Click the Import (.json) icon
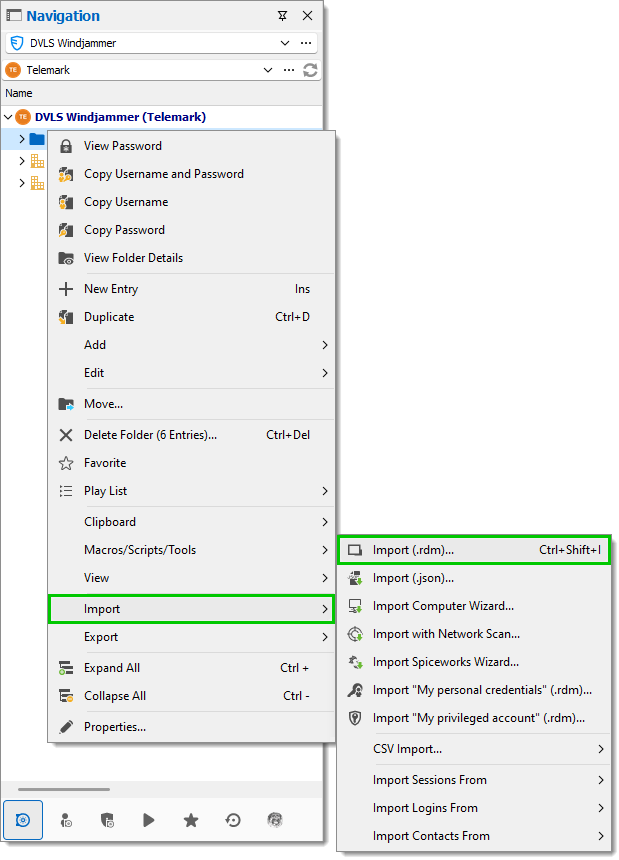 coord(355,578)
